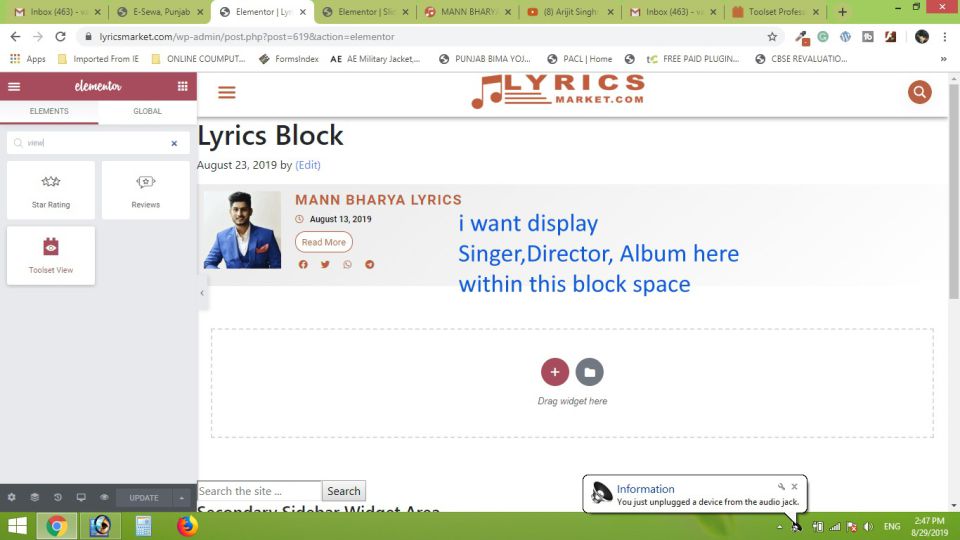Share post via Facebook icon
This screenshot has height=540, width=960.
pos(303,265)
